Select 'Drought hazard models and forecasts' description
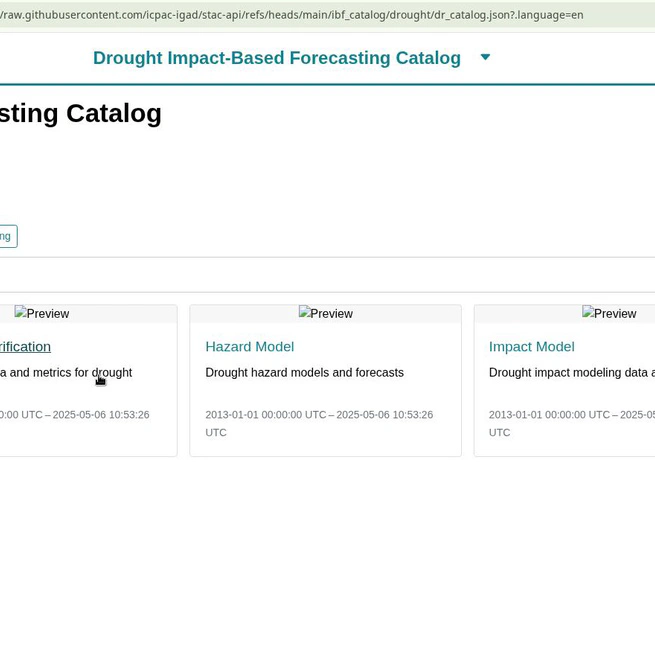 click(305, 373)
